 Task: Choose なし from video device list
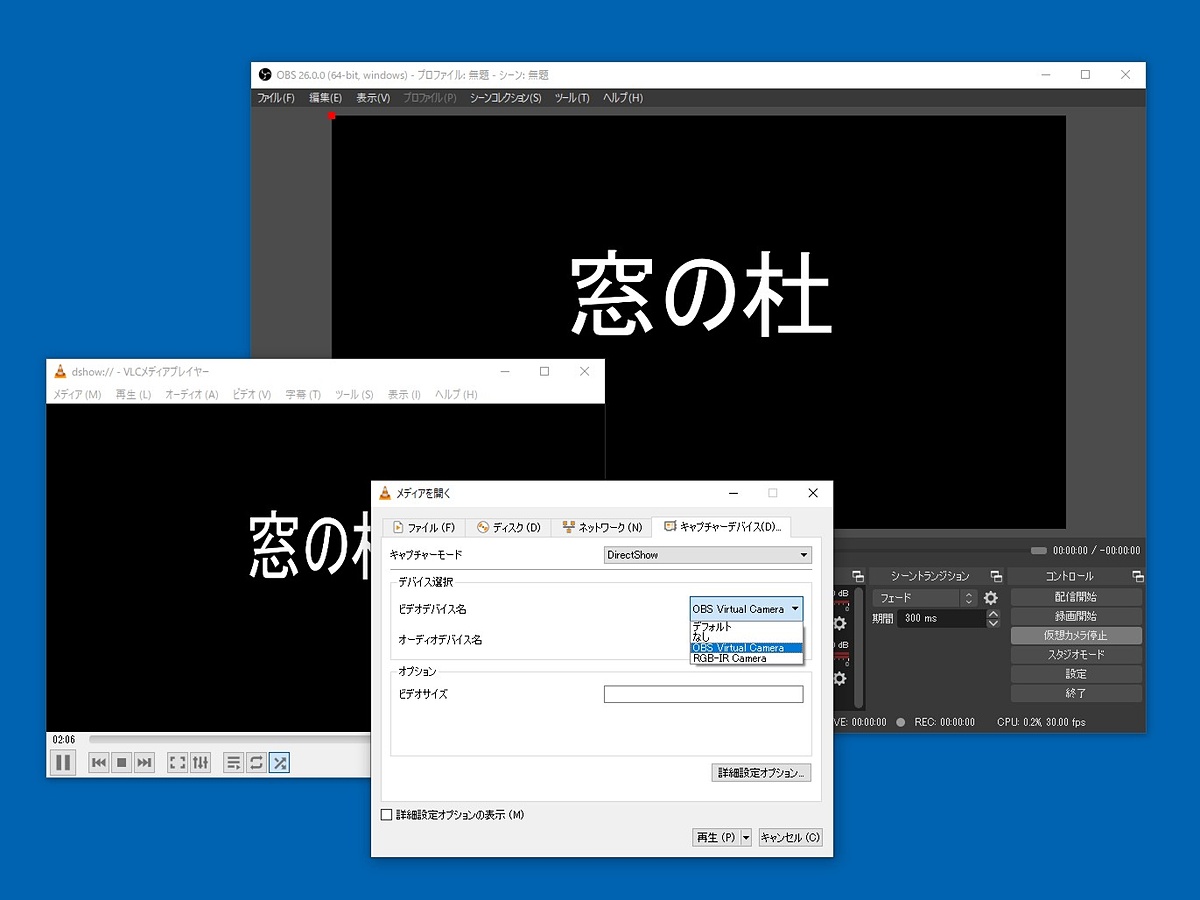pos(746,637)
